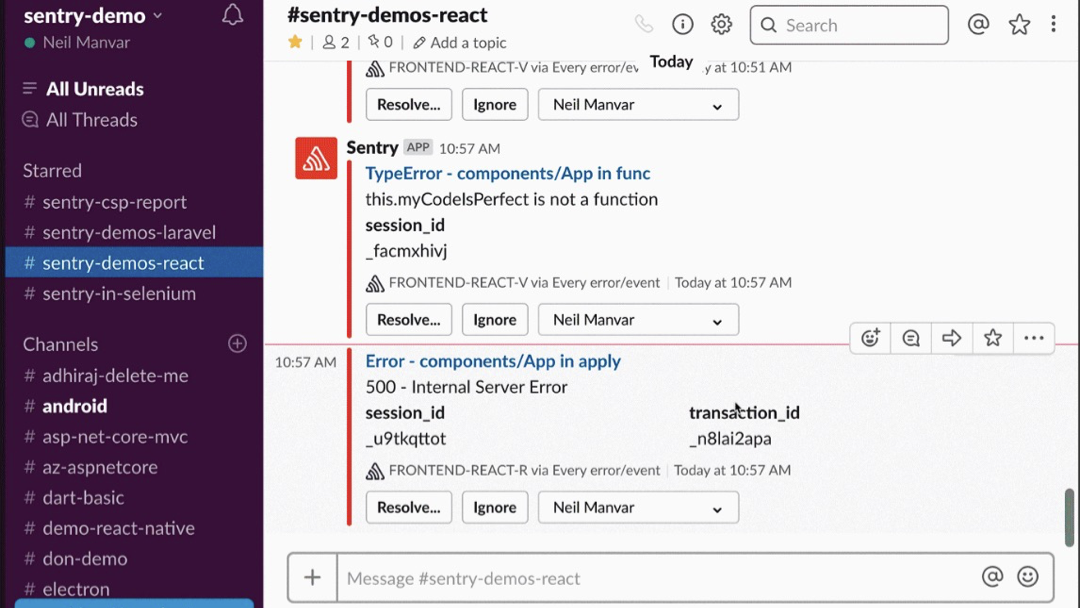Switch to sentry-csp-report channel

[x=134, y=202]
